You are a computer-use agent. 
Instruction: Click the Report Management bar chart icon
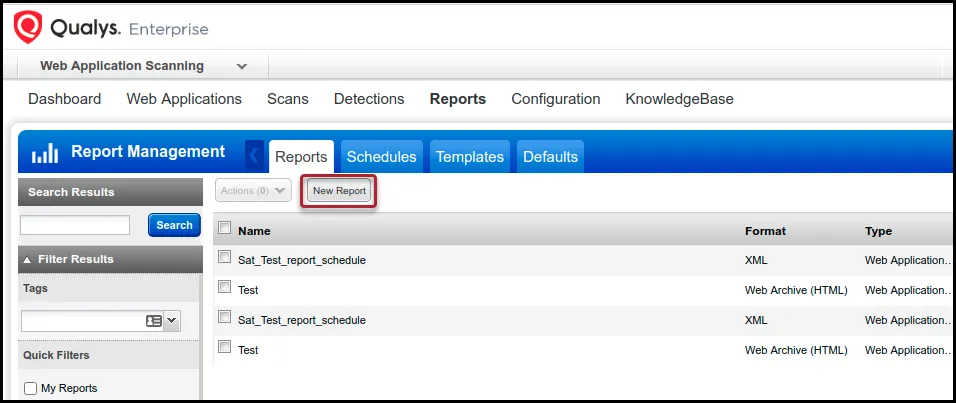pyautogui.click(x=45, y=153)
